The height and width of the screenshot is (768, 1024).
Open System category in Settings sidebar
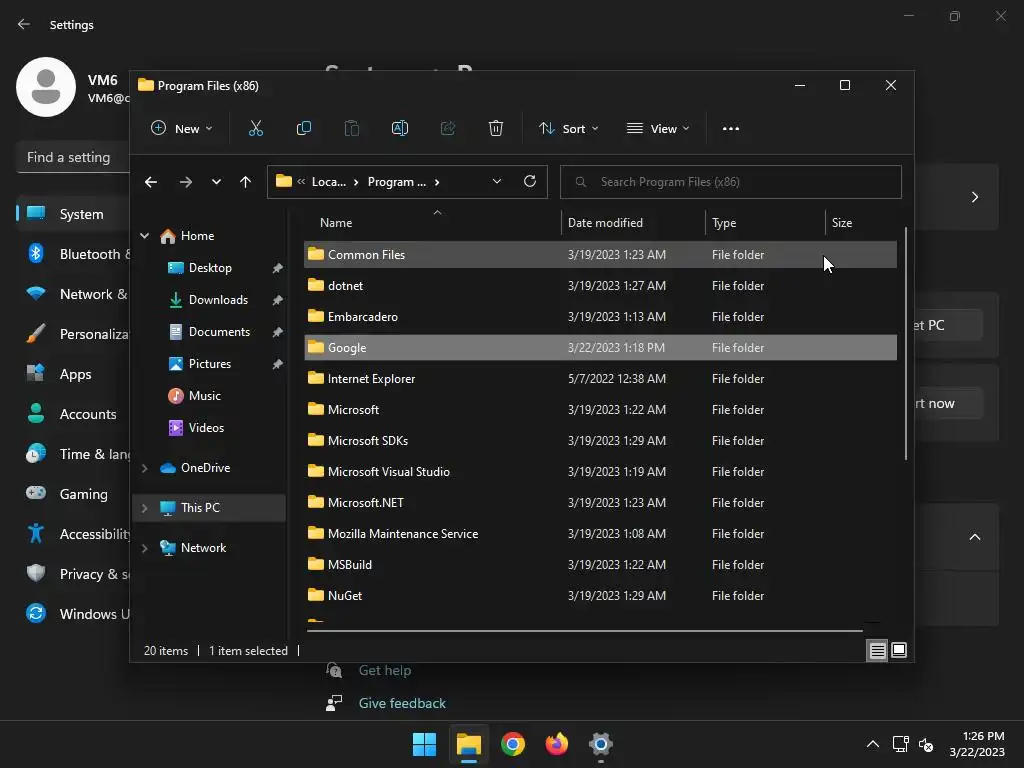click(x=73, y=214)
